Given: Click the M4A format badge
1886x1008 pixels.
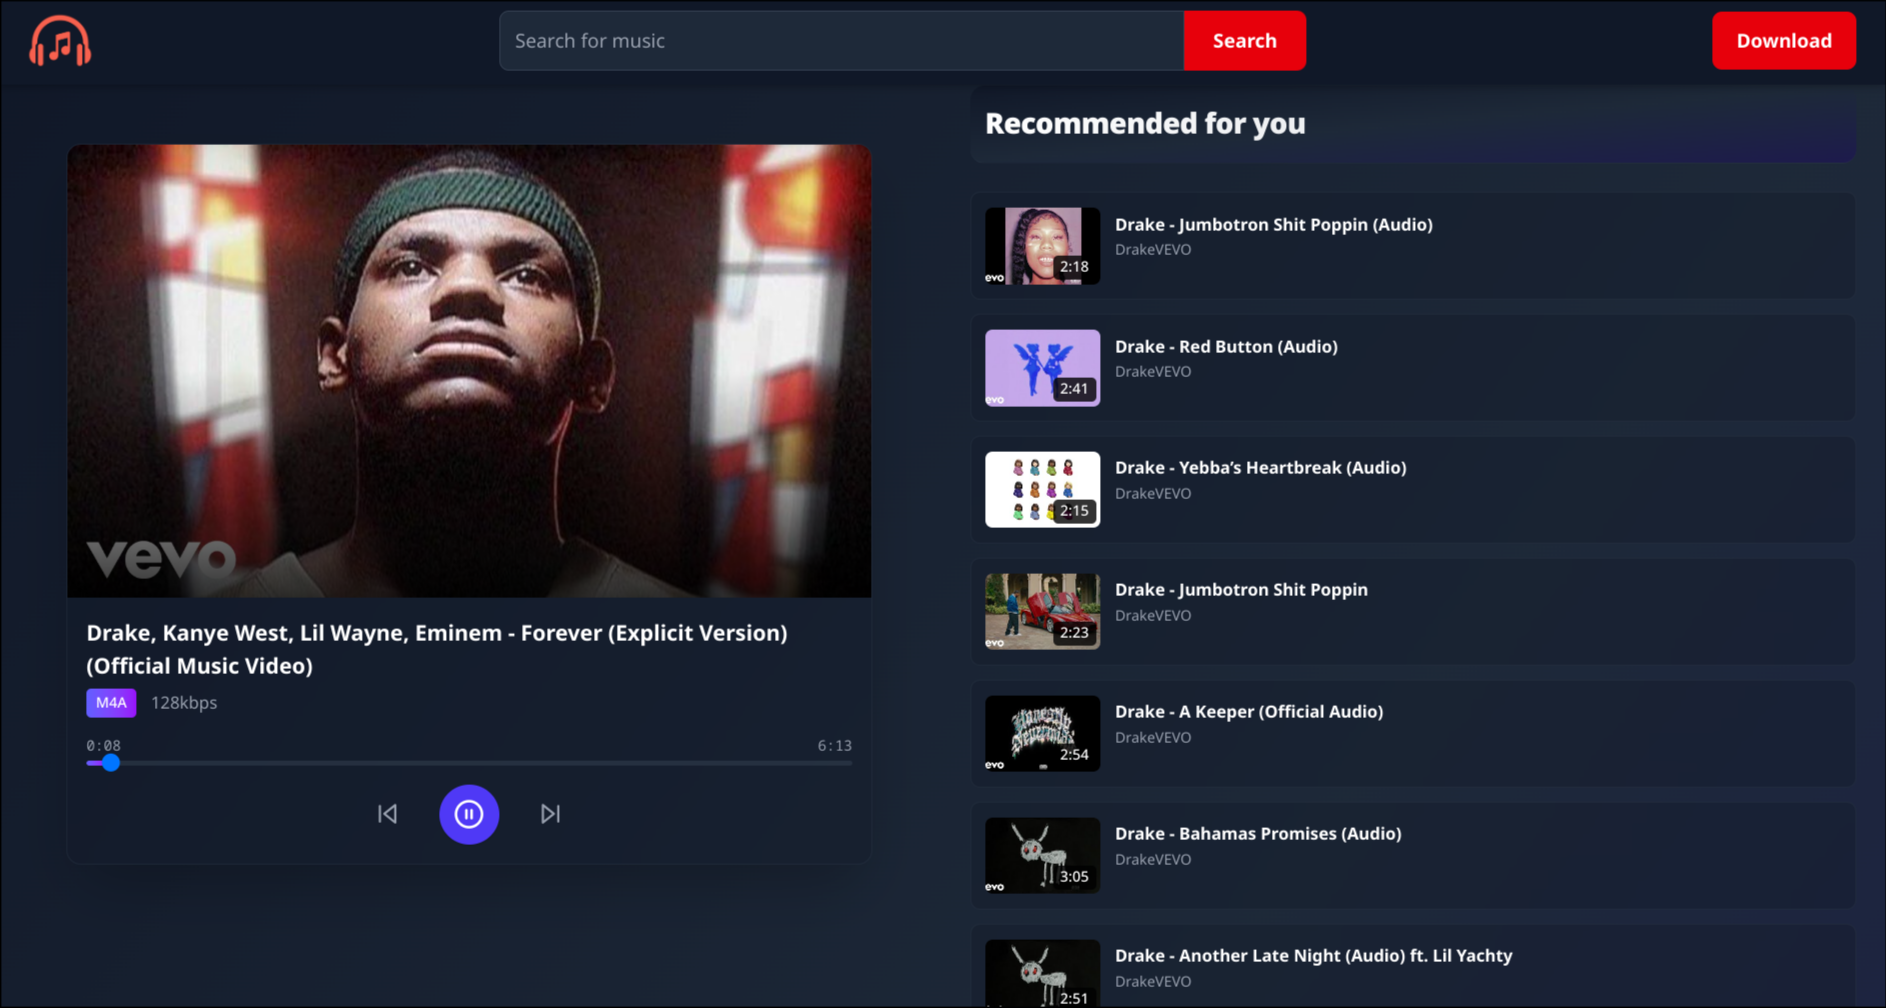Looking at the screenshot, I should click(110, 703).
